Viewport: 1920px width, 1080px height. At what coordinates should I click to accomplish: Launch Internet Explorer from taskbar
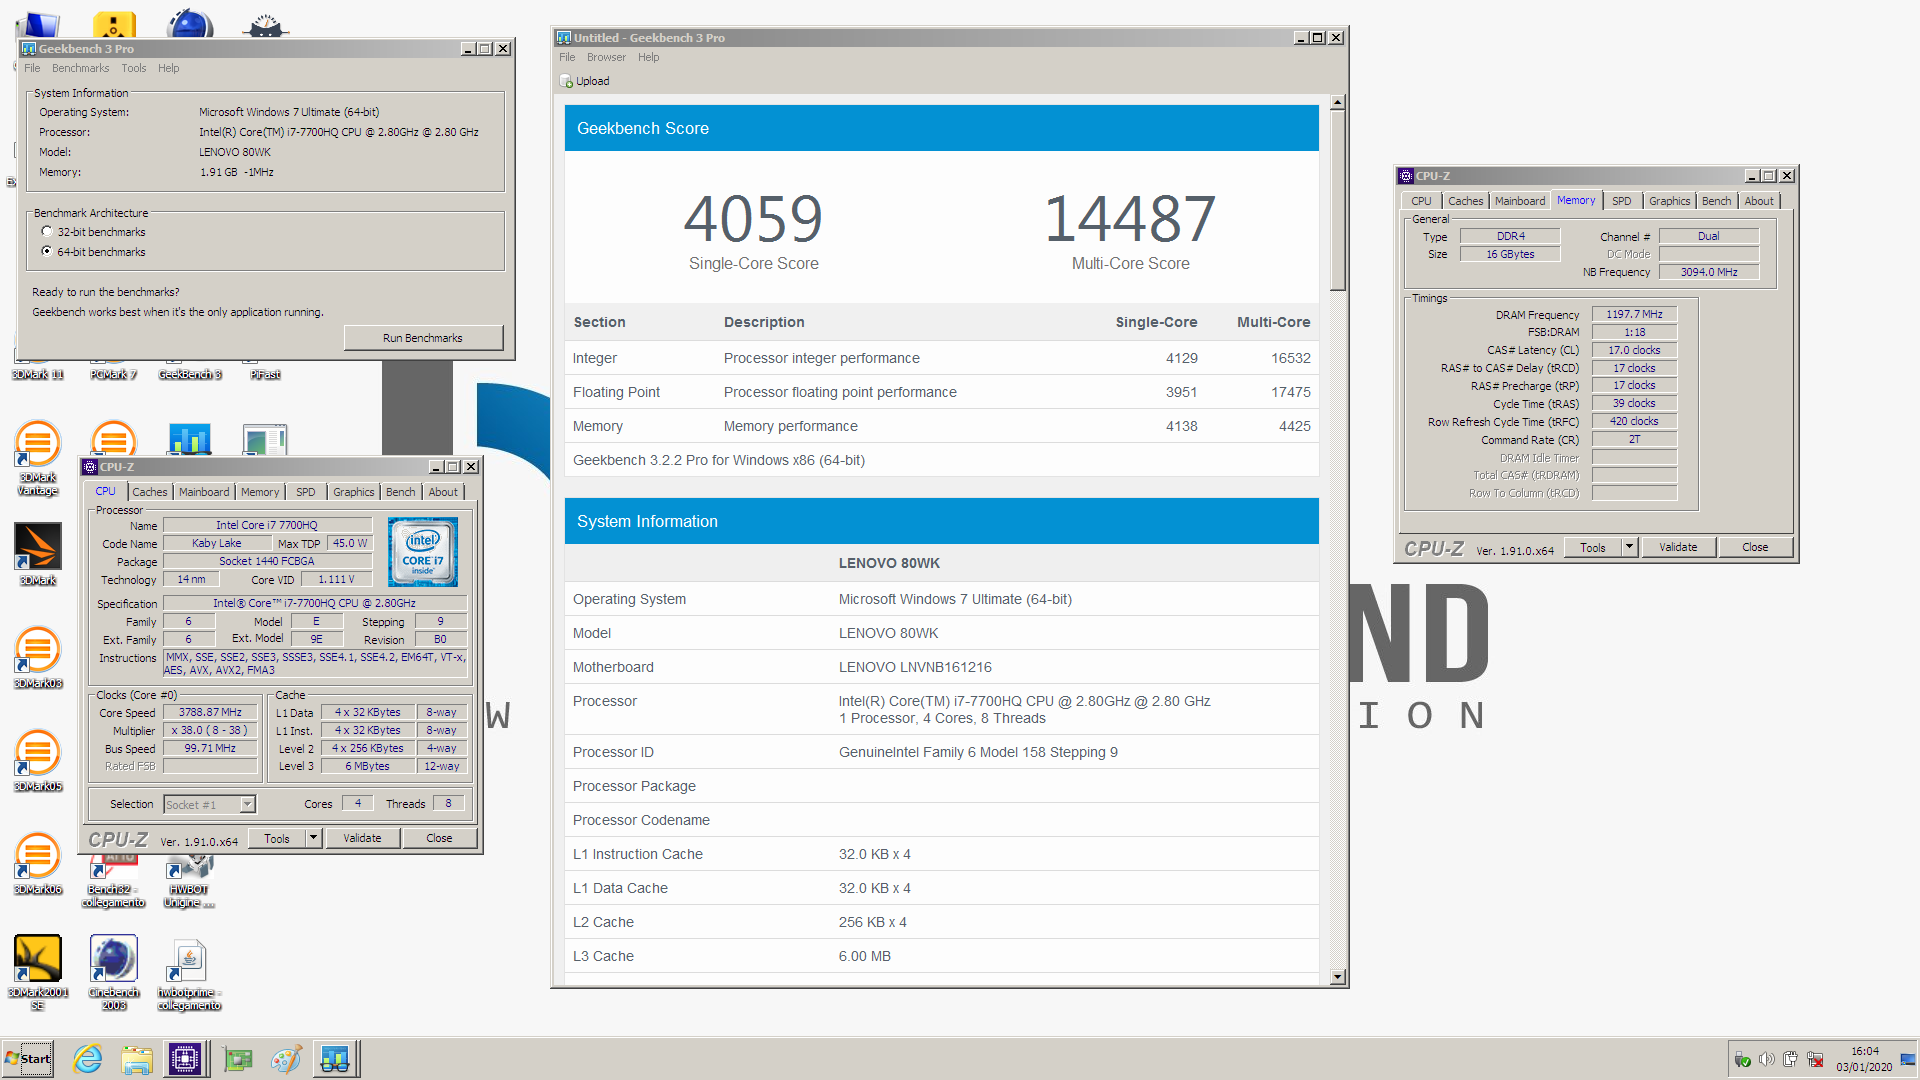click(88, 1059)
